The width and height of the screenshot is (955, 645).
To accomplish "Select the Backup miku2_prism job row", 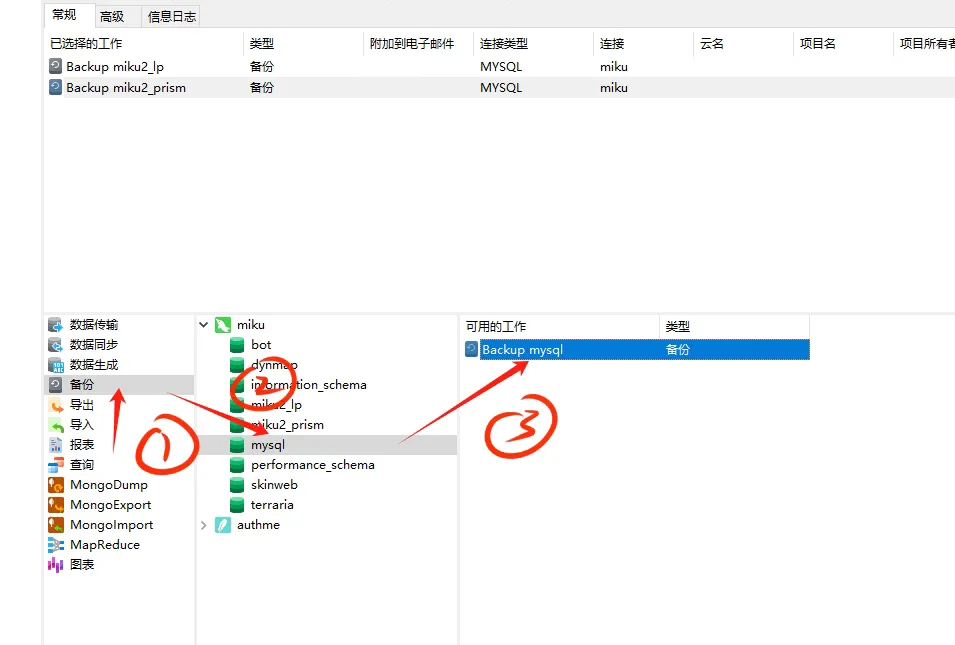I will [125, 88].
